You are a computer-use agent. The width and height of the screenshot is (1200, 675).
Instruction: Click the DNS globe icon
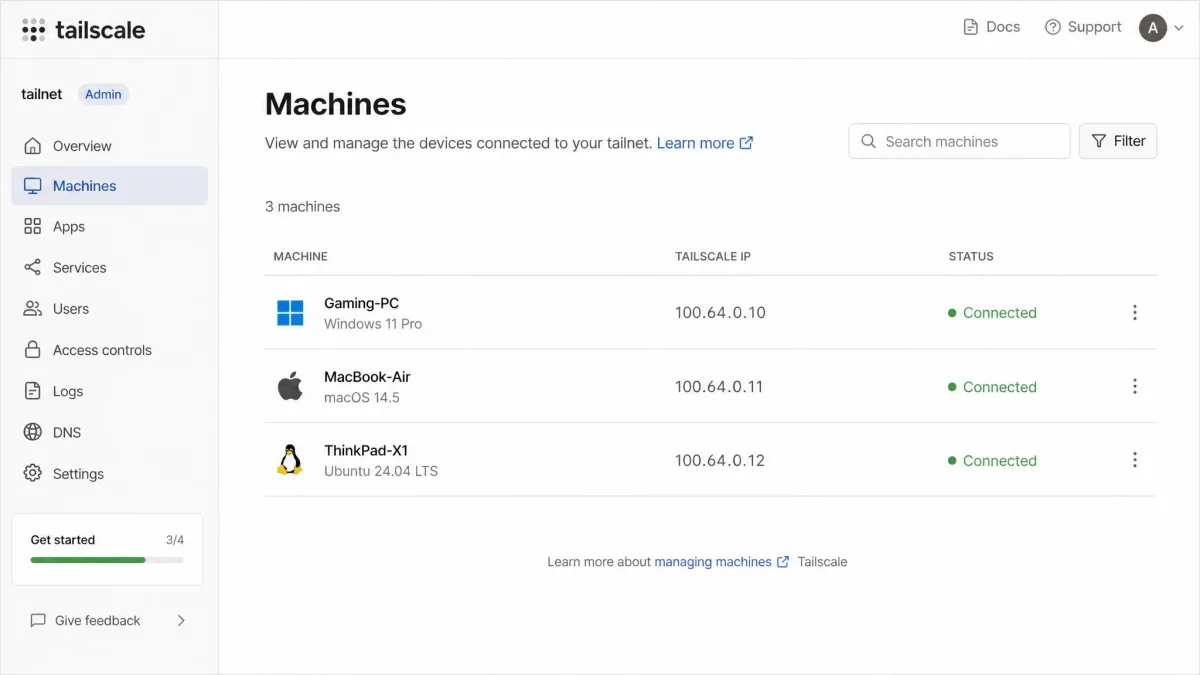point(33,432)
